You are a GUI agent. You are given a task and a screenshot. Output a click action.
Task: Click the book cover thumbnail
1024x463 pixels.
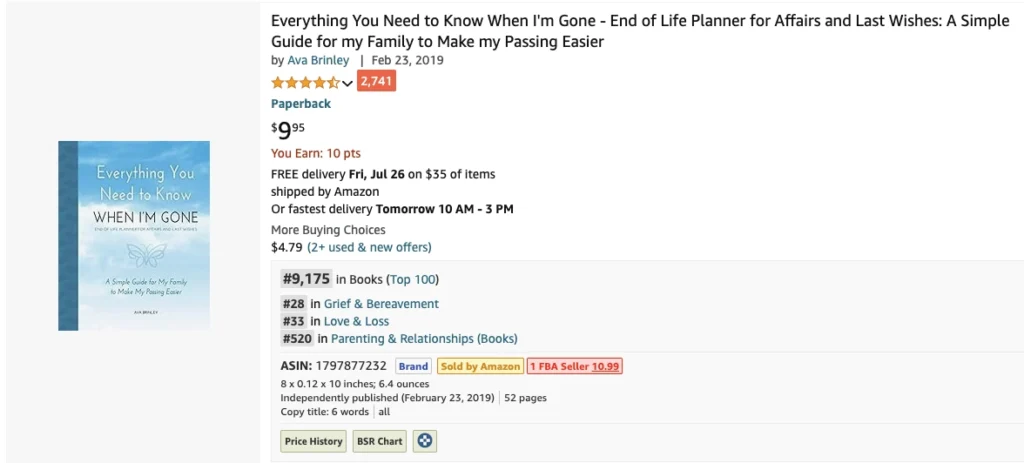tap(134, 235)
